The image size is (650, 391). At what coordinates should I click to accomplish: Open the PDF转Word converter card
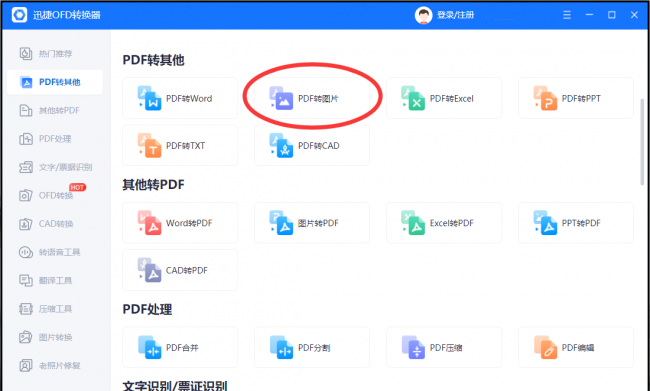(180, 98)
